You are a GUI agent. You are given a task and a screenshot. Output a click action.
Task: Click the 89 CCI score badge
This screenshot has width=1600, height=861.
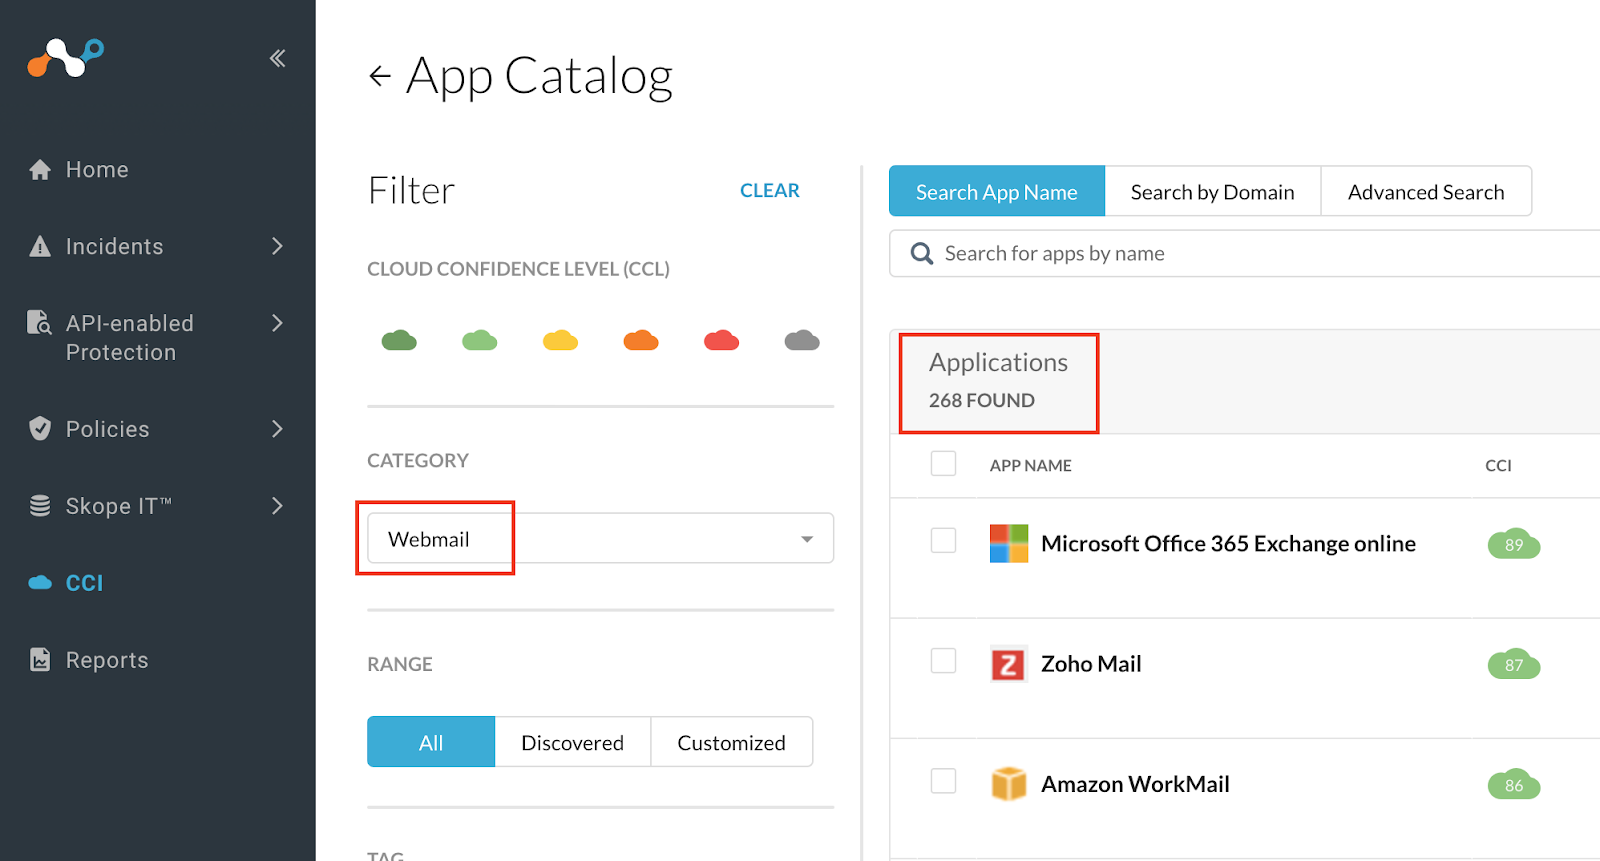1514,544
